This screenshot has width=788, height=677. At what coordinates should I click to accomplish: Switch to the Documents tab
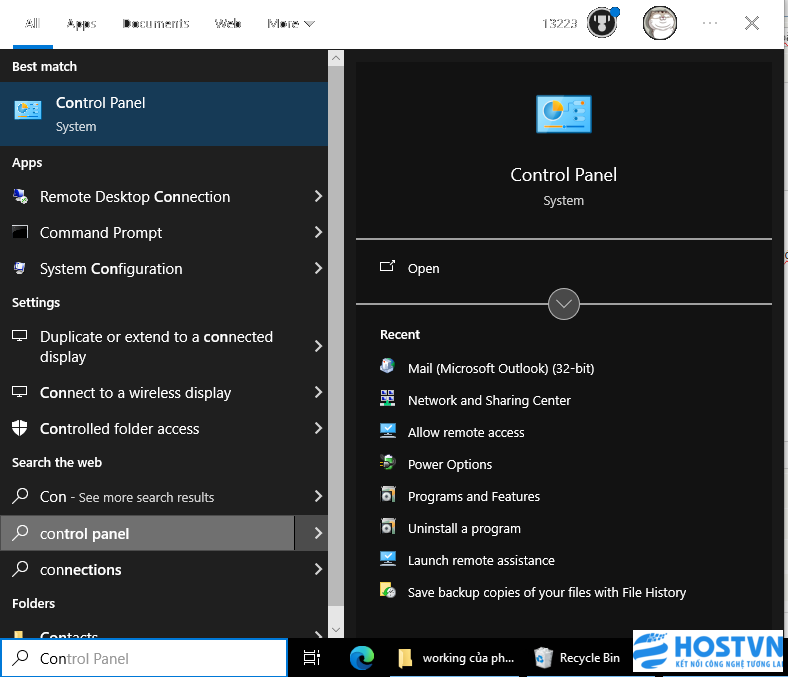(x=156, y=23)
